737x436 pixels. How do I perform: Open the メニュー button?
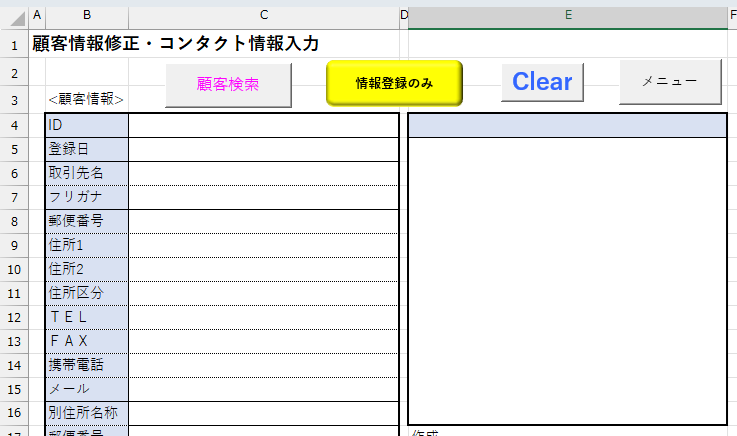[x=669, y=81]
